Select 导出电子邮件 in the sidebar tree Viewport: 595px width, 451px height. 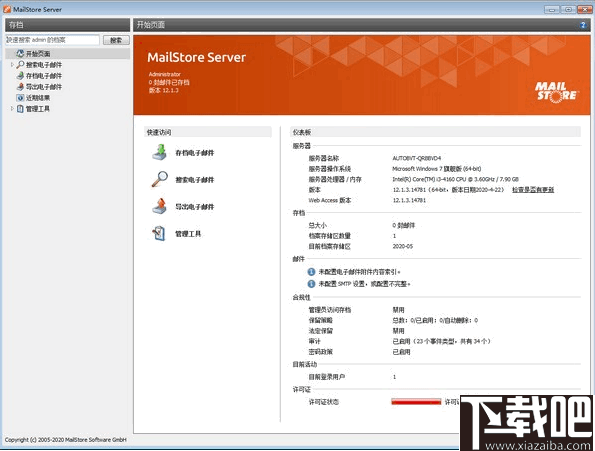[44, 87]
